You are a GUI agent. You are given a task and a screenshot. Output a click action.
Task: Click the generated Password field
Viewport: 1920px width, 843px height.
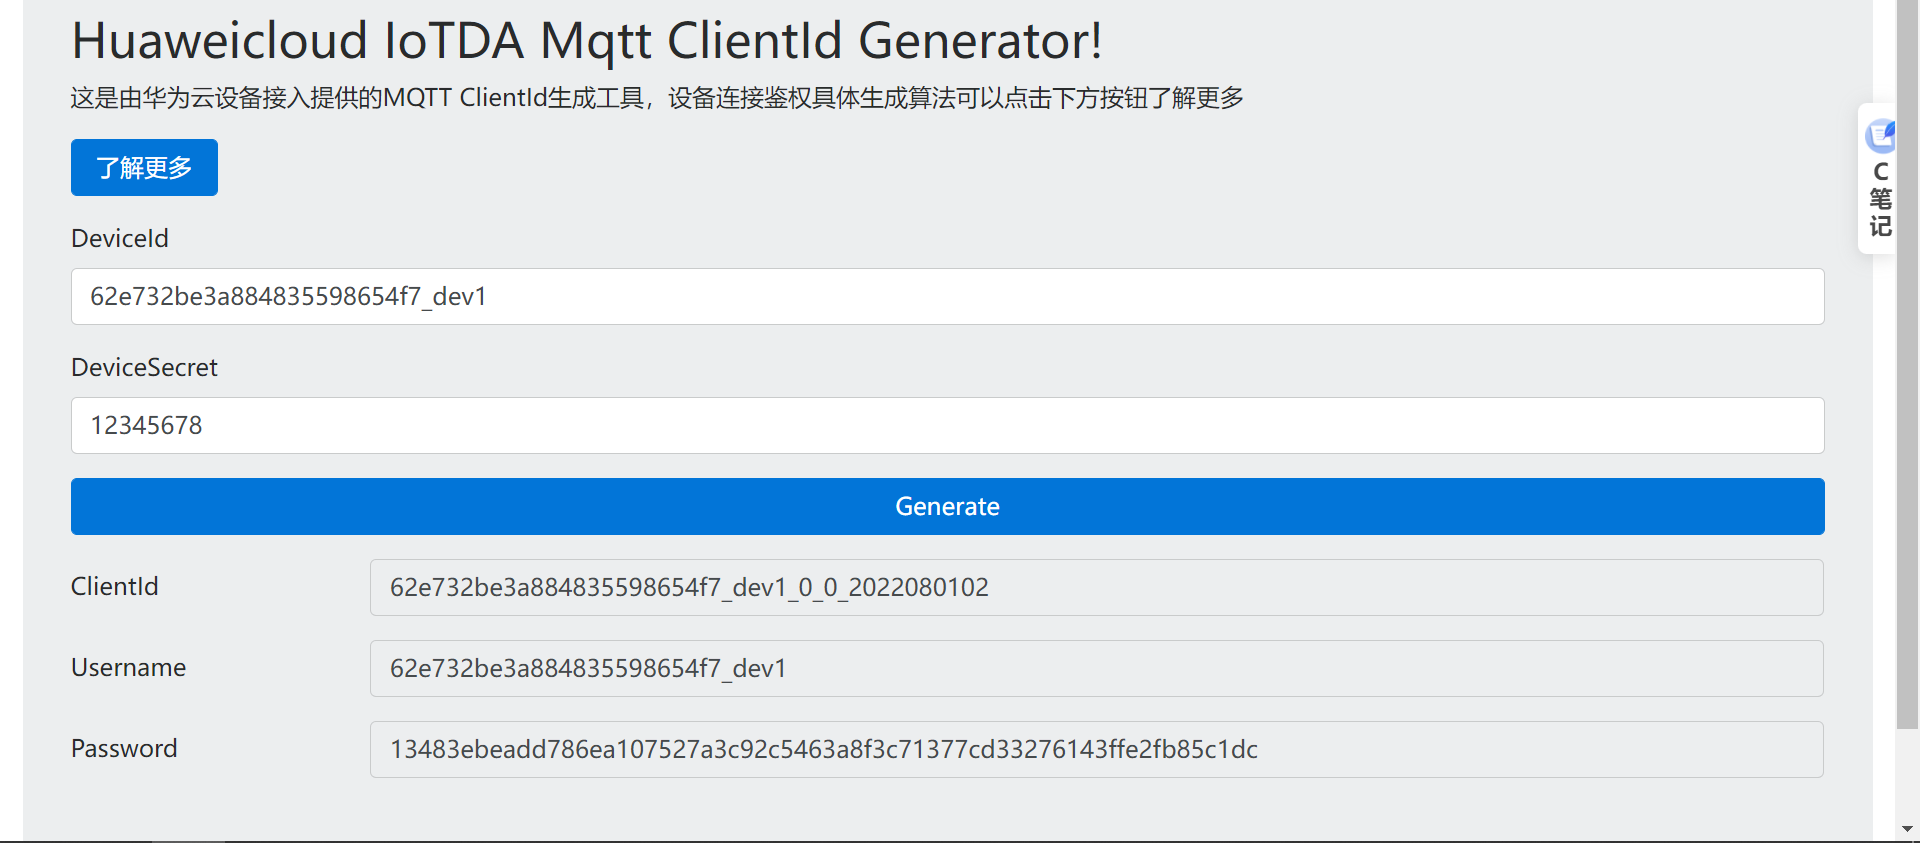(x=1096, y=749)
